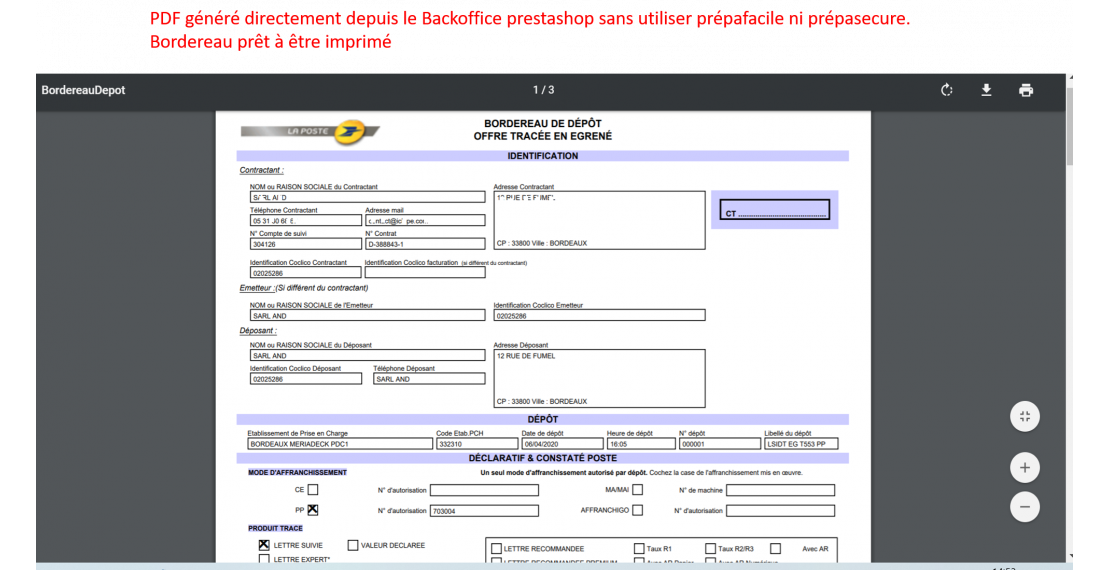This screenshot has height=570, width=1110.
Task: Tick the AFFRANCHIGO checkbox
Action: point(638,510)
